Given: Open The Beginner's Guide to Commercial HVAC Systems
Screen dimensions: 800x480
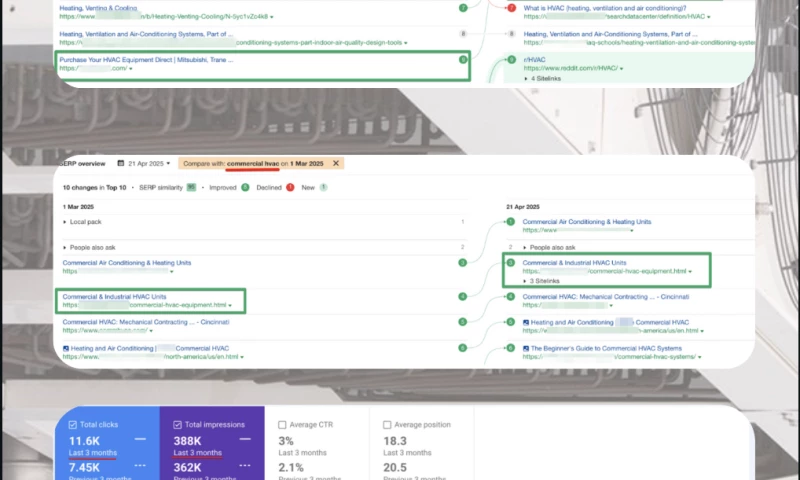Looking at the screenshot, I should (606, 348).
